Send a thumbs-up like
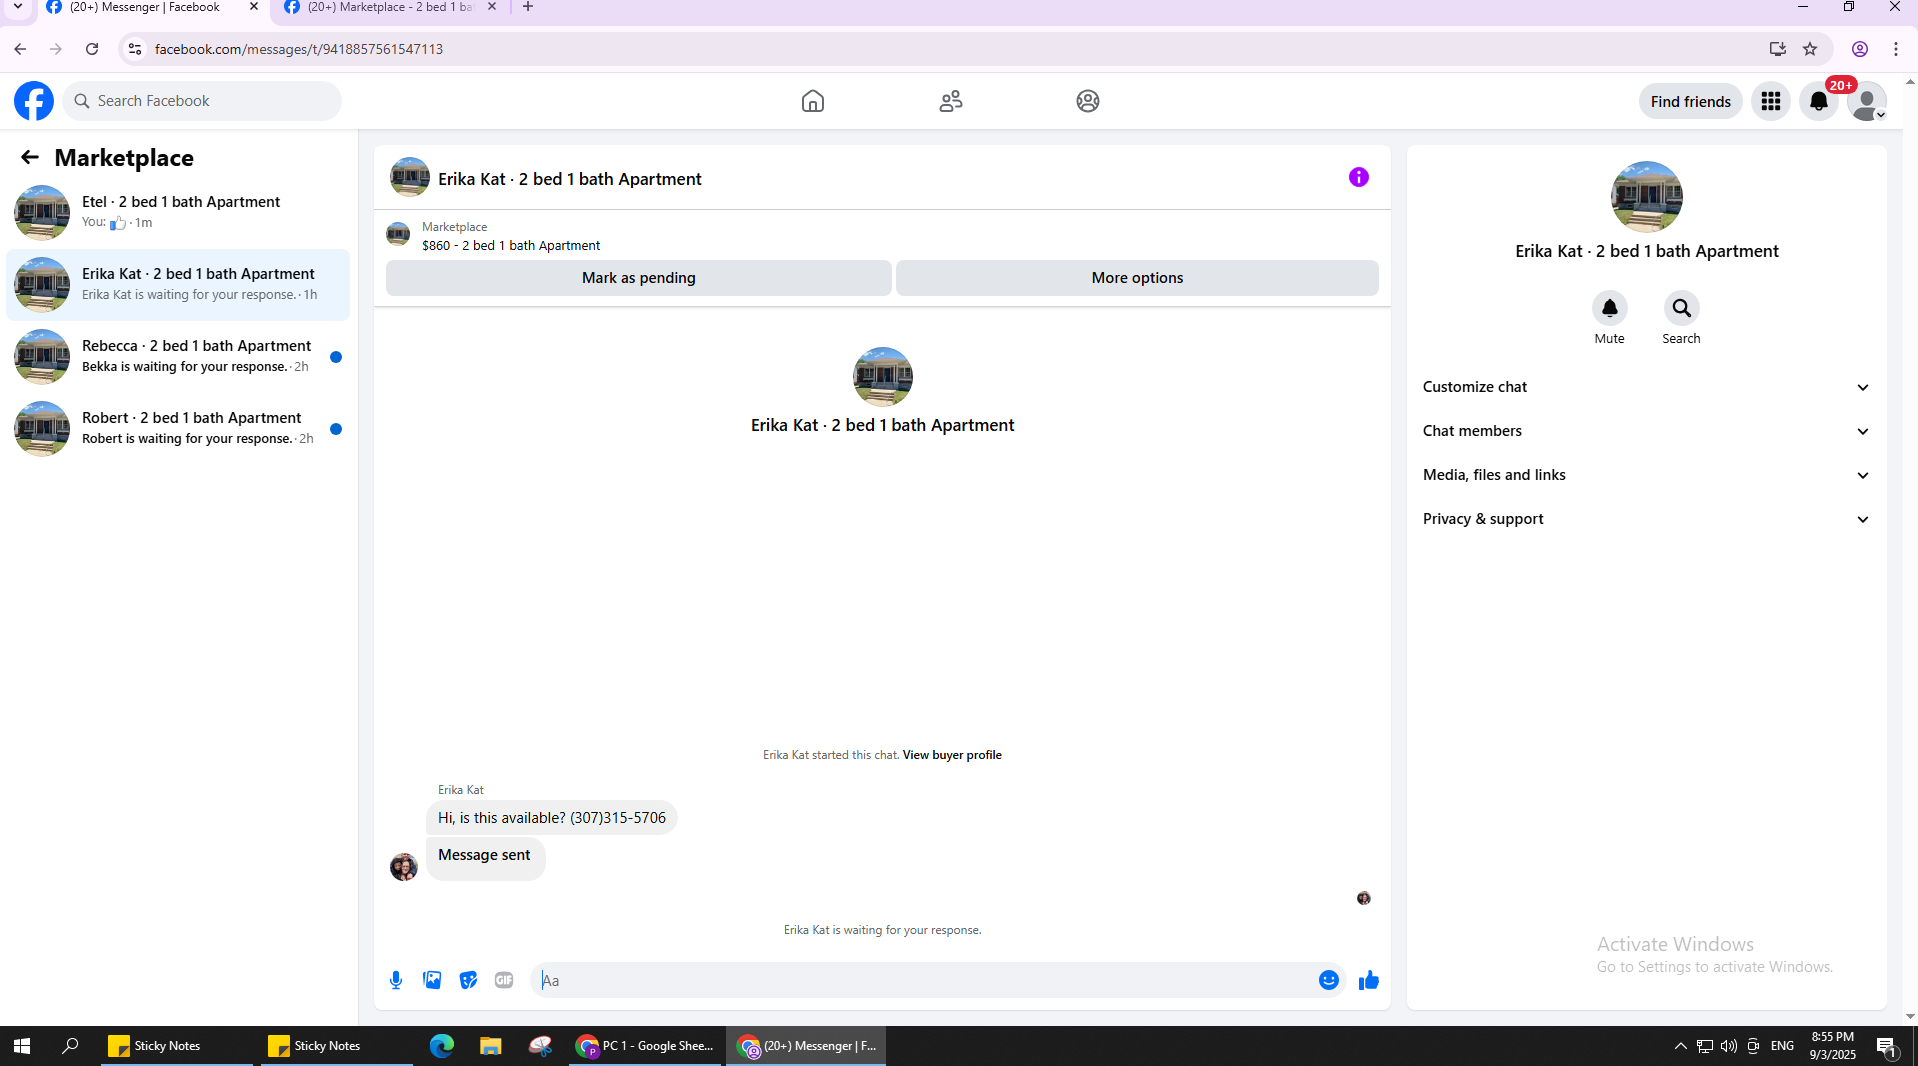Viewport: 1918px width, 1066px height. (x=1369, y=980)
